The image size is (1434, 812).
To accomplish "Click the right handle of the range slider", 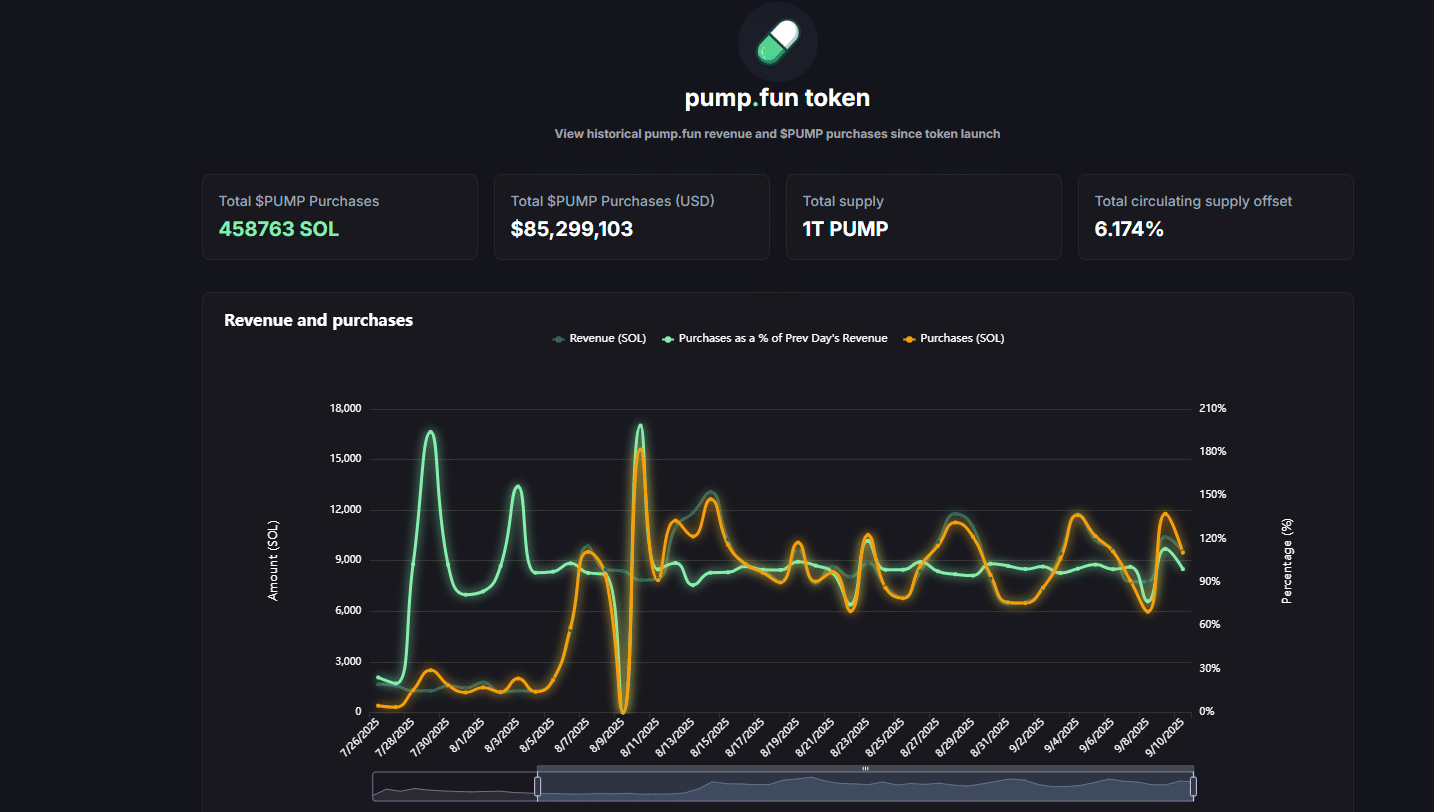I will 1193,787.
